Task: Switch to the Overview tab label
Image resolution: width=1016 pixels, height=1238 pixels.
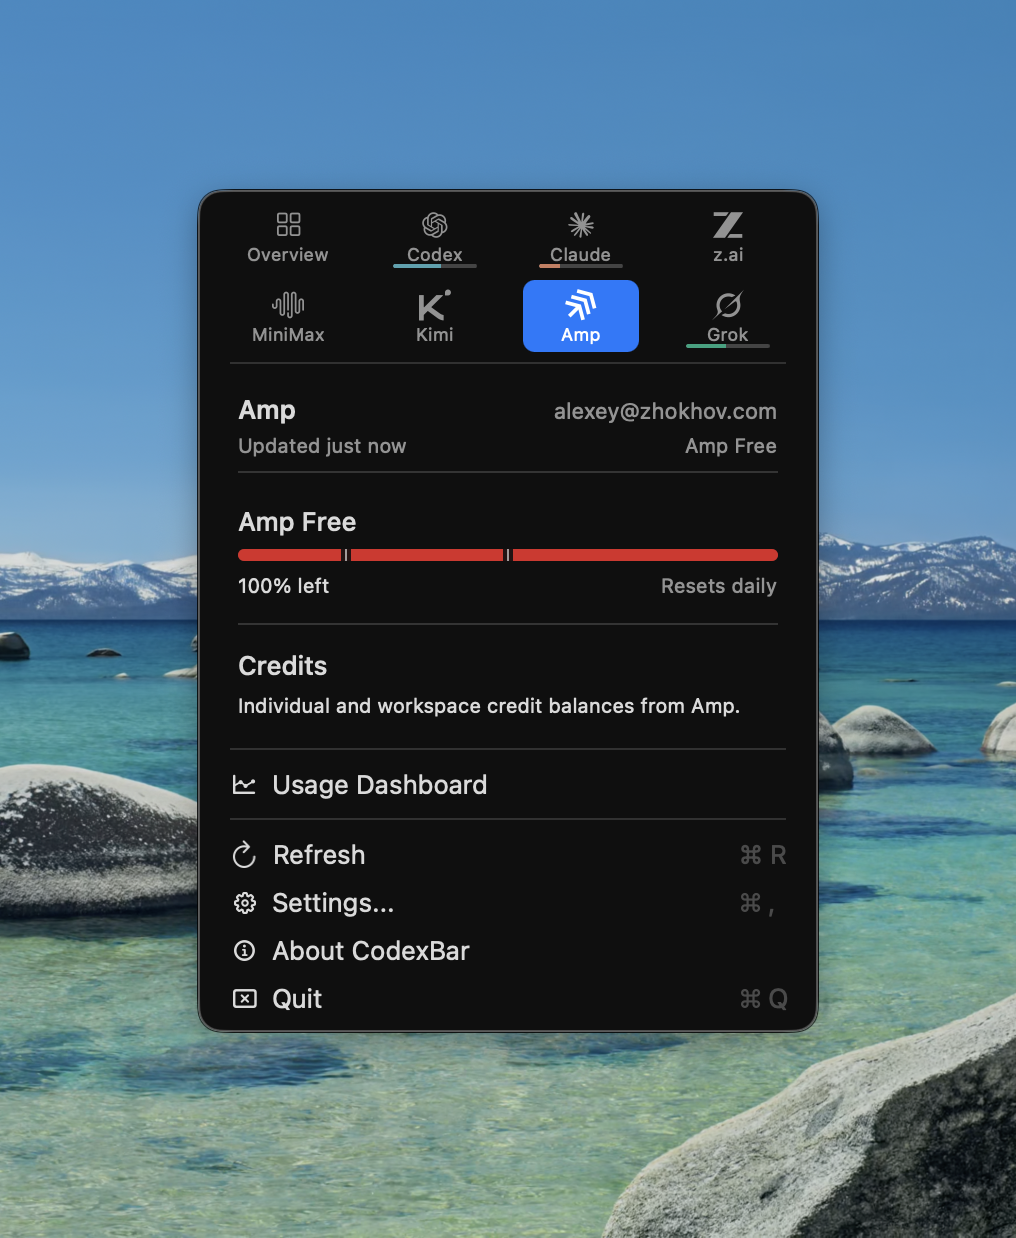Action: tap(288, 255)
